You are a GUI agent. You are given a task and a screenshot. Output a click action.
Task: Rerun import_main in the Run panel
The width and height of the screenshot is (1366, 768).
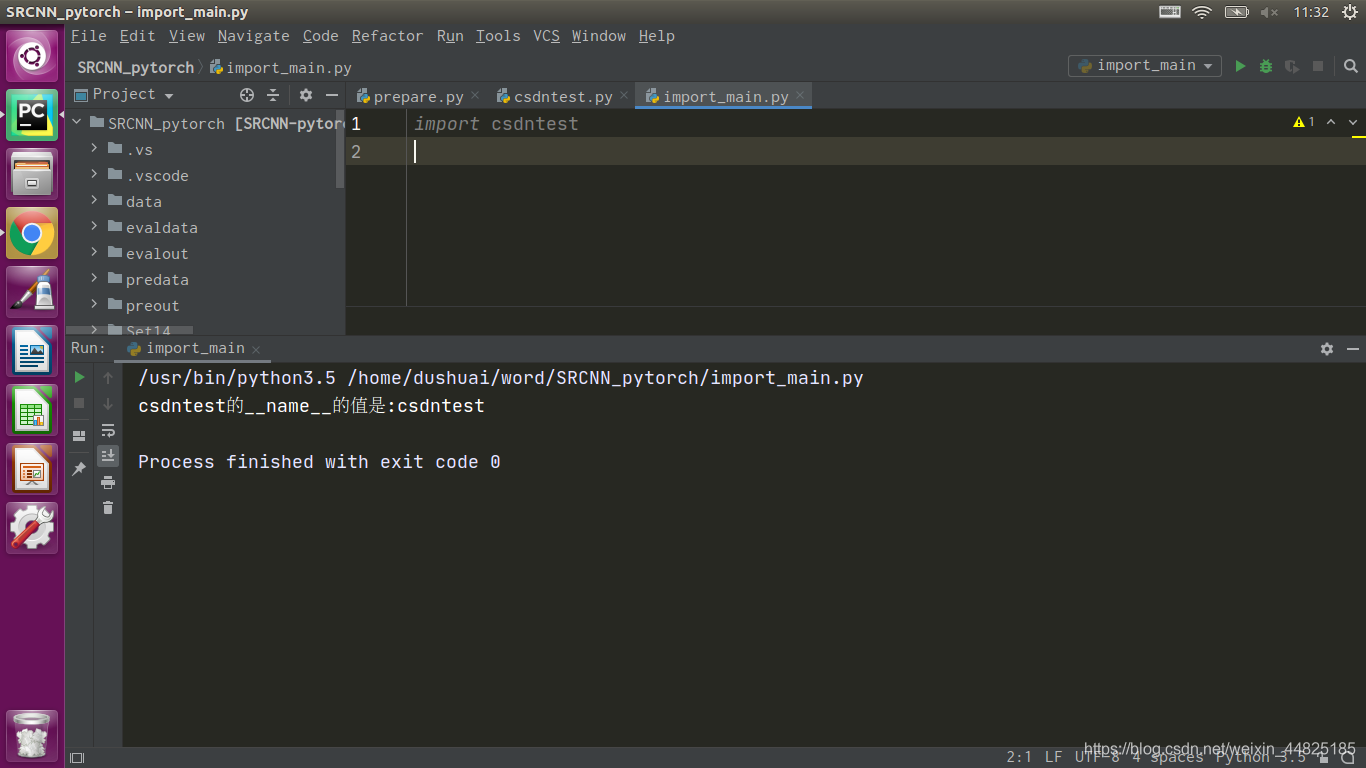79,377
